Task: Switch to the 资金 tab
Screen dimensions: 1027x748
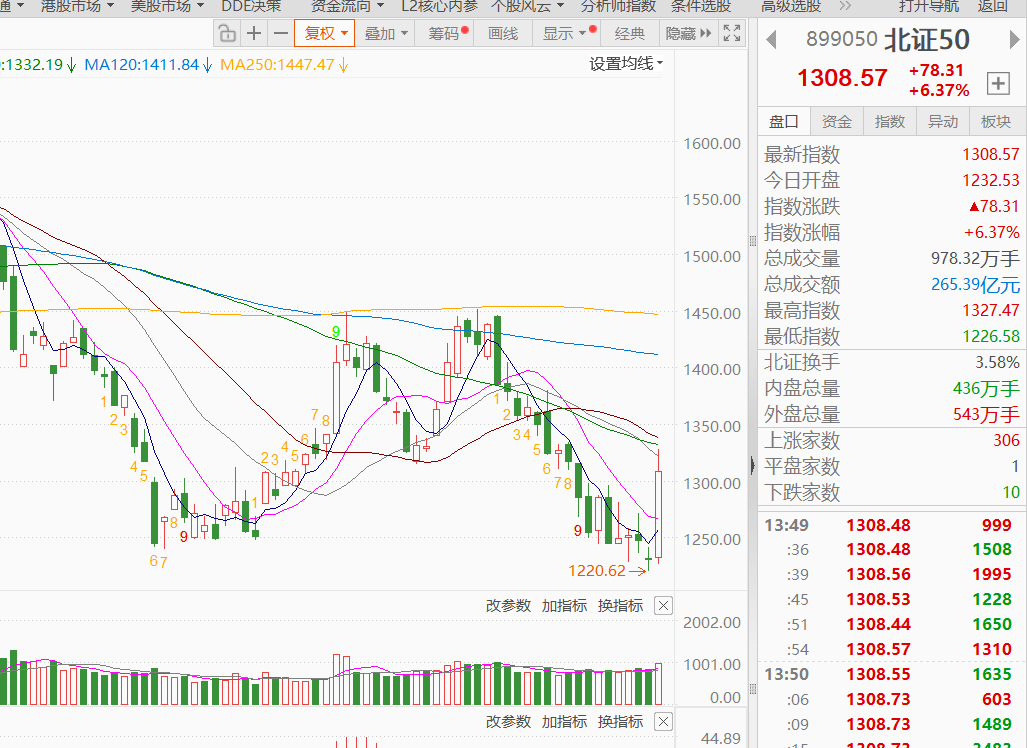Action: (836, 121)
